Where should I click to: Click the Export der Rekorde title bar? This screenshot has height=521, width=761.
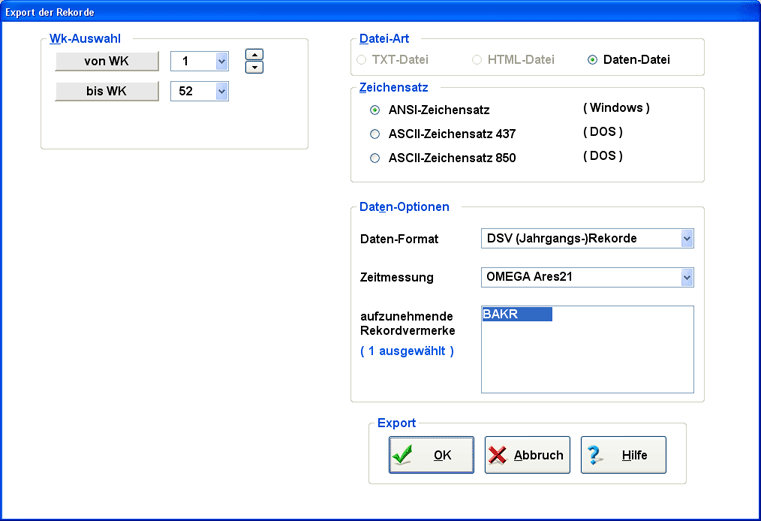click(x=380, y=9)
